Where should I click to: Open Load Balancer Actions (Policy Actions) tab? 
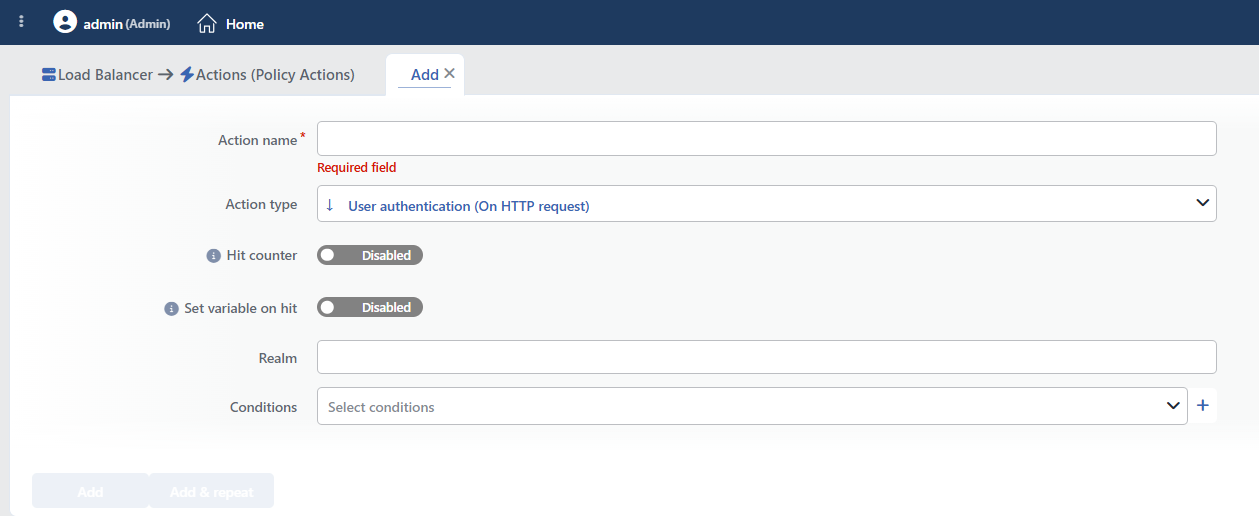(x=198, y=75)
